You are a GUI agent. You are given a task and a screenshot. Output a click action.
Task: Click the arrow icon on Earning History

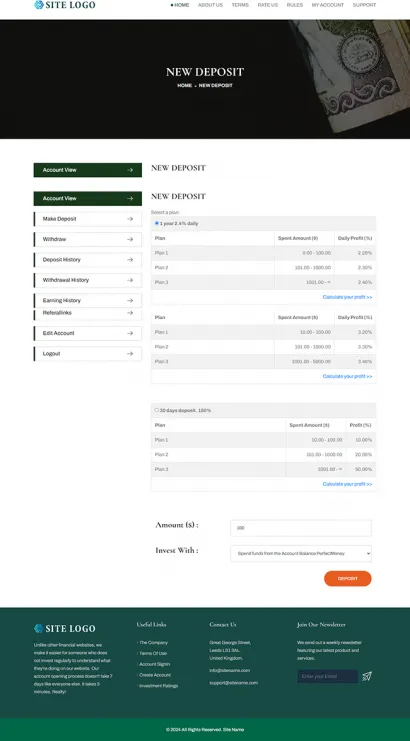tap(130, 300)
